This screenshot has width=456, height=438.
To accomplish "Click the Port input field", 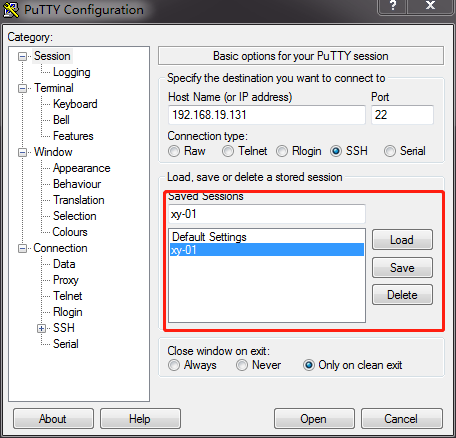I will click(402, 115).
